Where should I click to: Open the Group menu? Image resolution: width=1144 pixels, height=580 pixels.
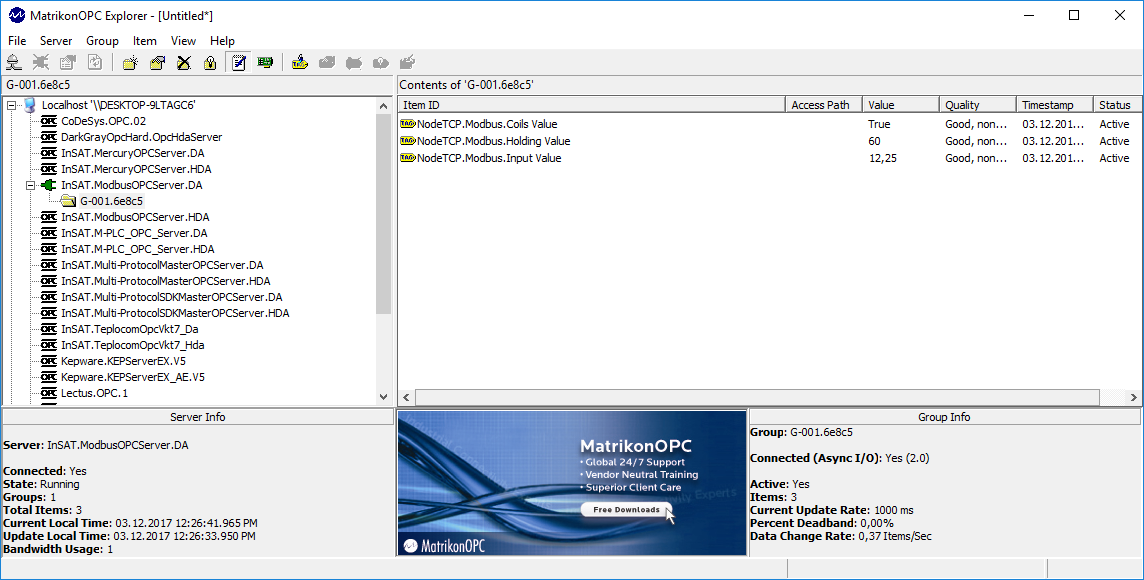click(102, 41)
